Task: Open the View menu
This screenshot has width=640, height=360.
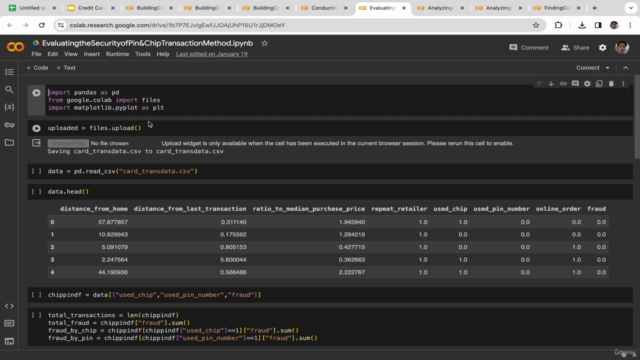Action: 71,54
